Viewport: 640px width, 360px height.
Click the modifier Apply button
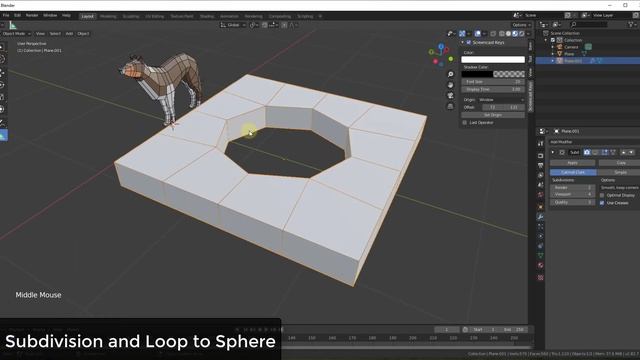pyautogui.click(x=573, y=163)
